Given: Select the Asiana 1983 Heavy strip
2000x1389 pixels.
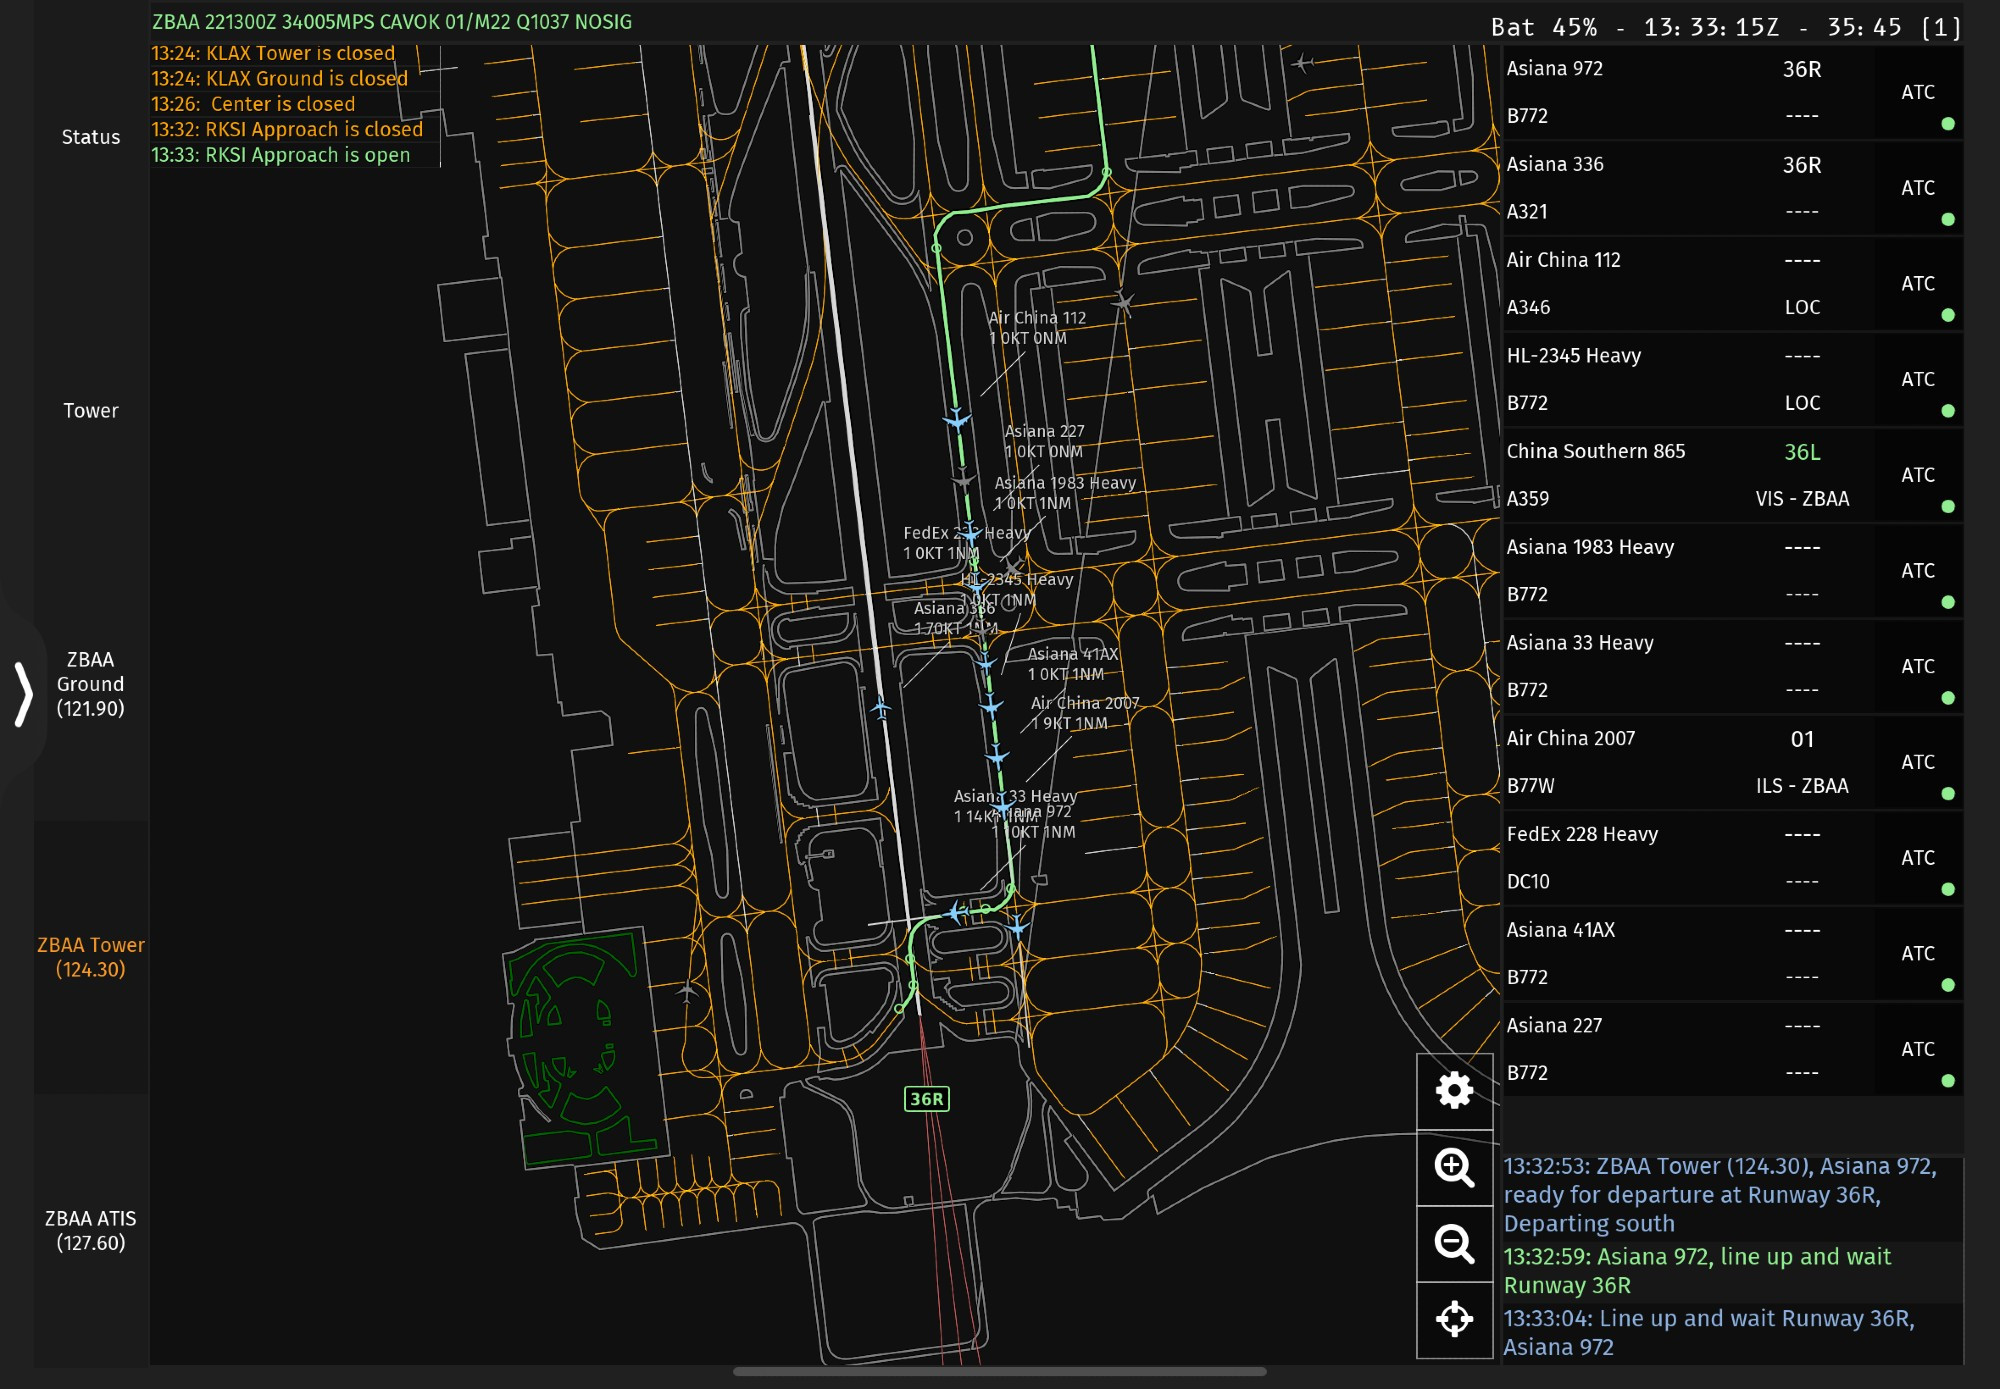Looking at the screenshot, I should click(1732, 571).
